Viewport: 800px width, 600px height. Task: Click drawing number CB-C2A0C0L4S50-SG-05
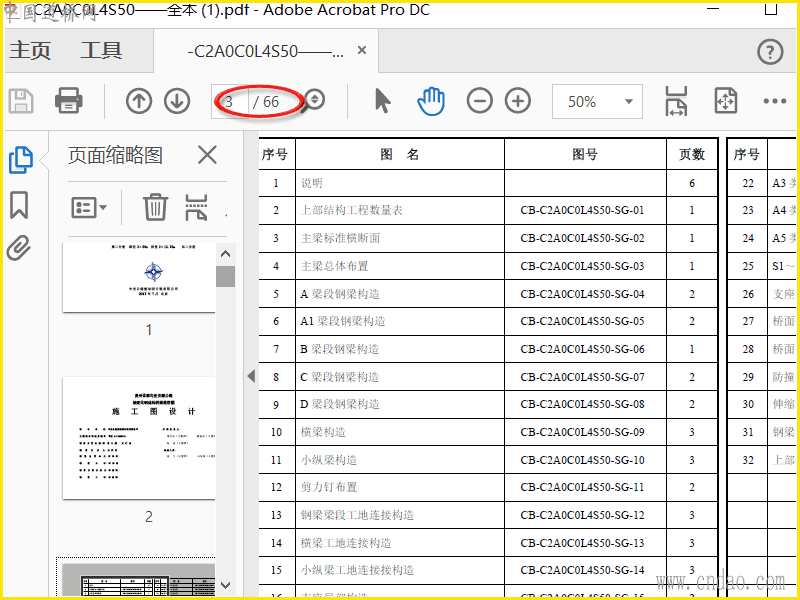pos(582,321)
